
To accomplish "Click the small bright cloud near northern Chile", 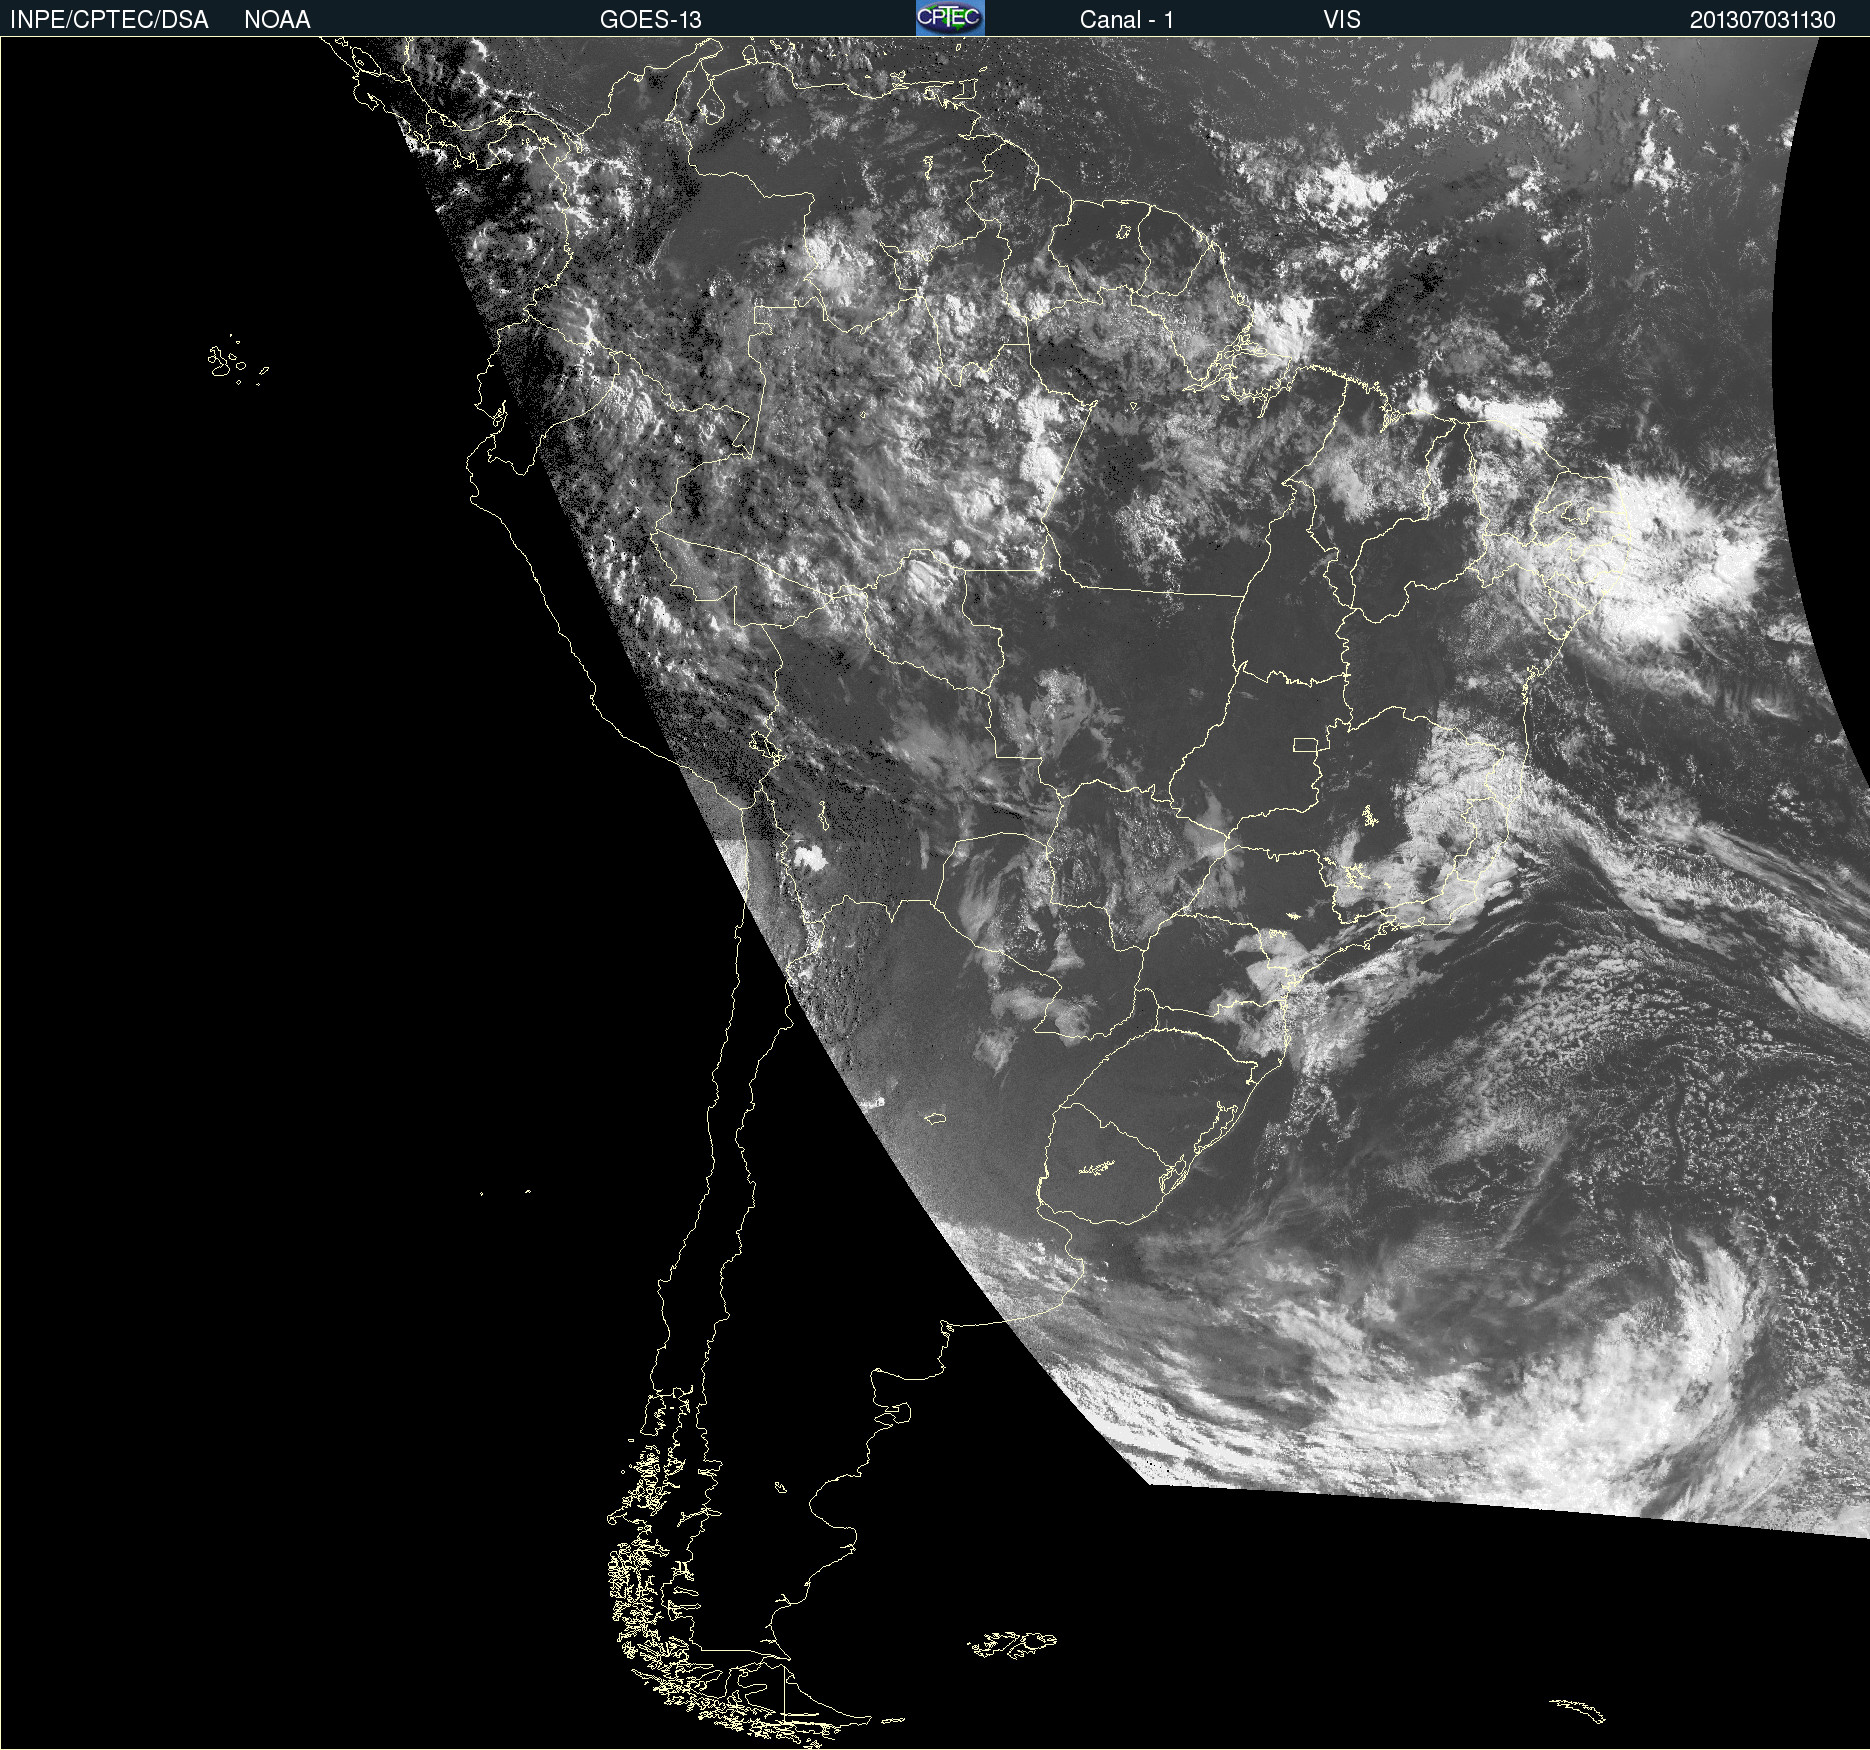I will pyautogui.click(x=809, y=857).
